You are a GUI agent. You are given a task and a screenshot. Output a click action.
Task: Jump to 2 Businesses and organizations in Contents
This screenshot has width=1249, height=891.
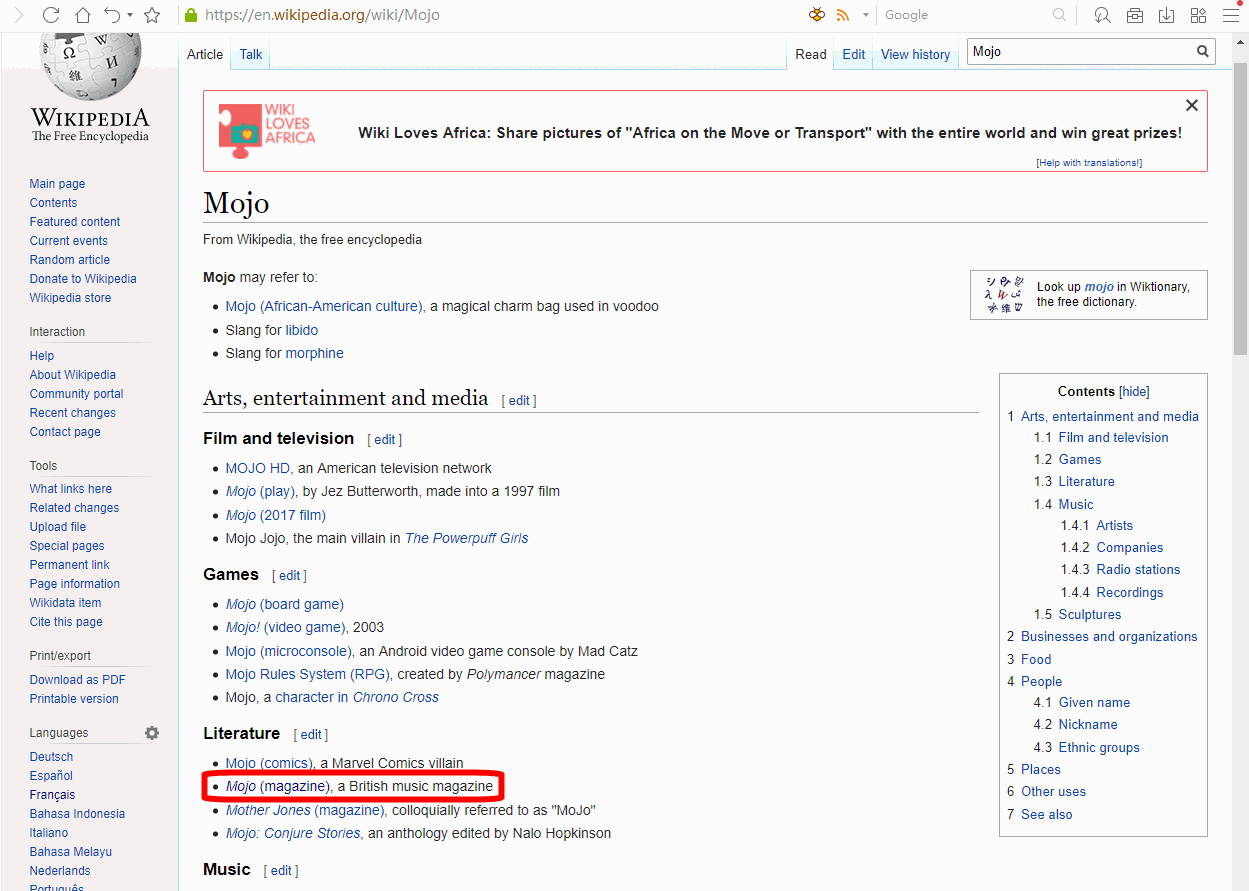click(x=1102, y=637)
